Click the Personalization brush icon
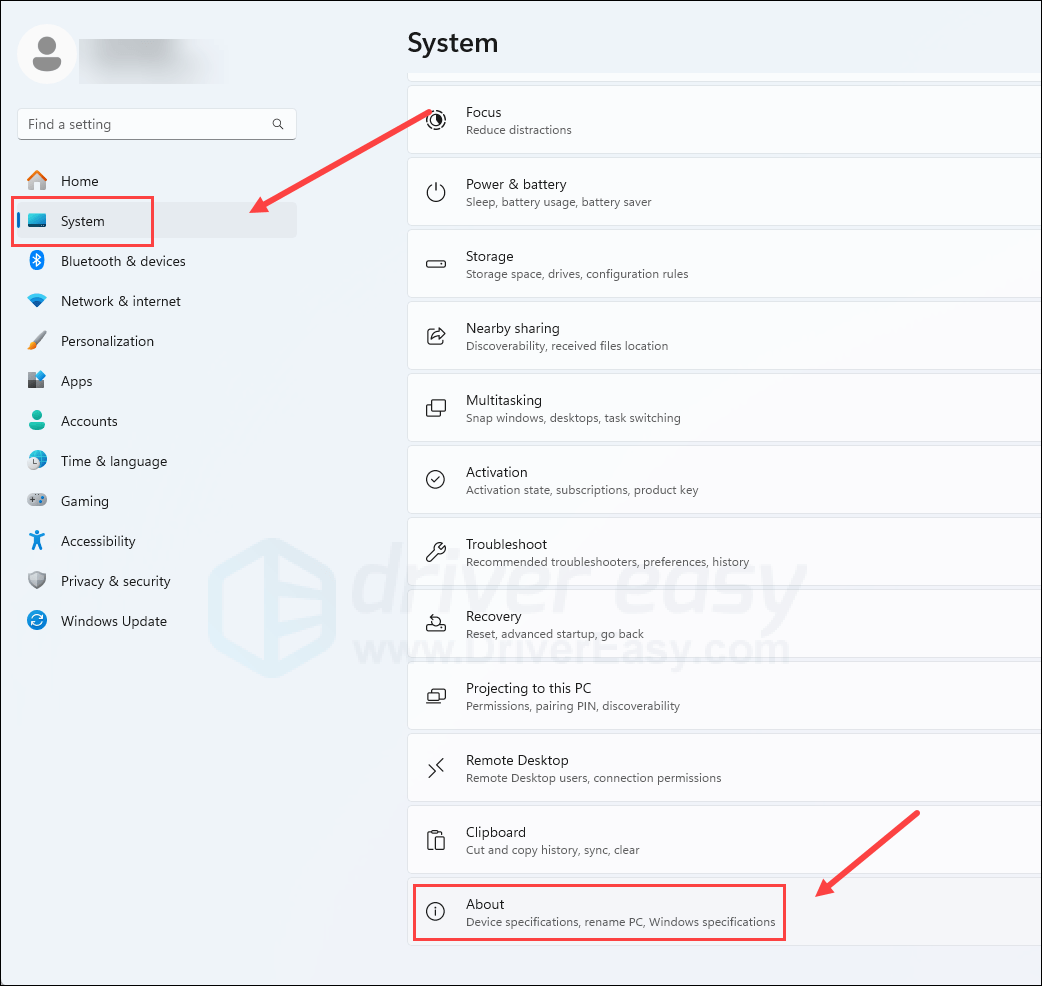Viewport: 1042px width, 986px height. point(37,340)
